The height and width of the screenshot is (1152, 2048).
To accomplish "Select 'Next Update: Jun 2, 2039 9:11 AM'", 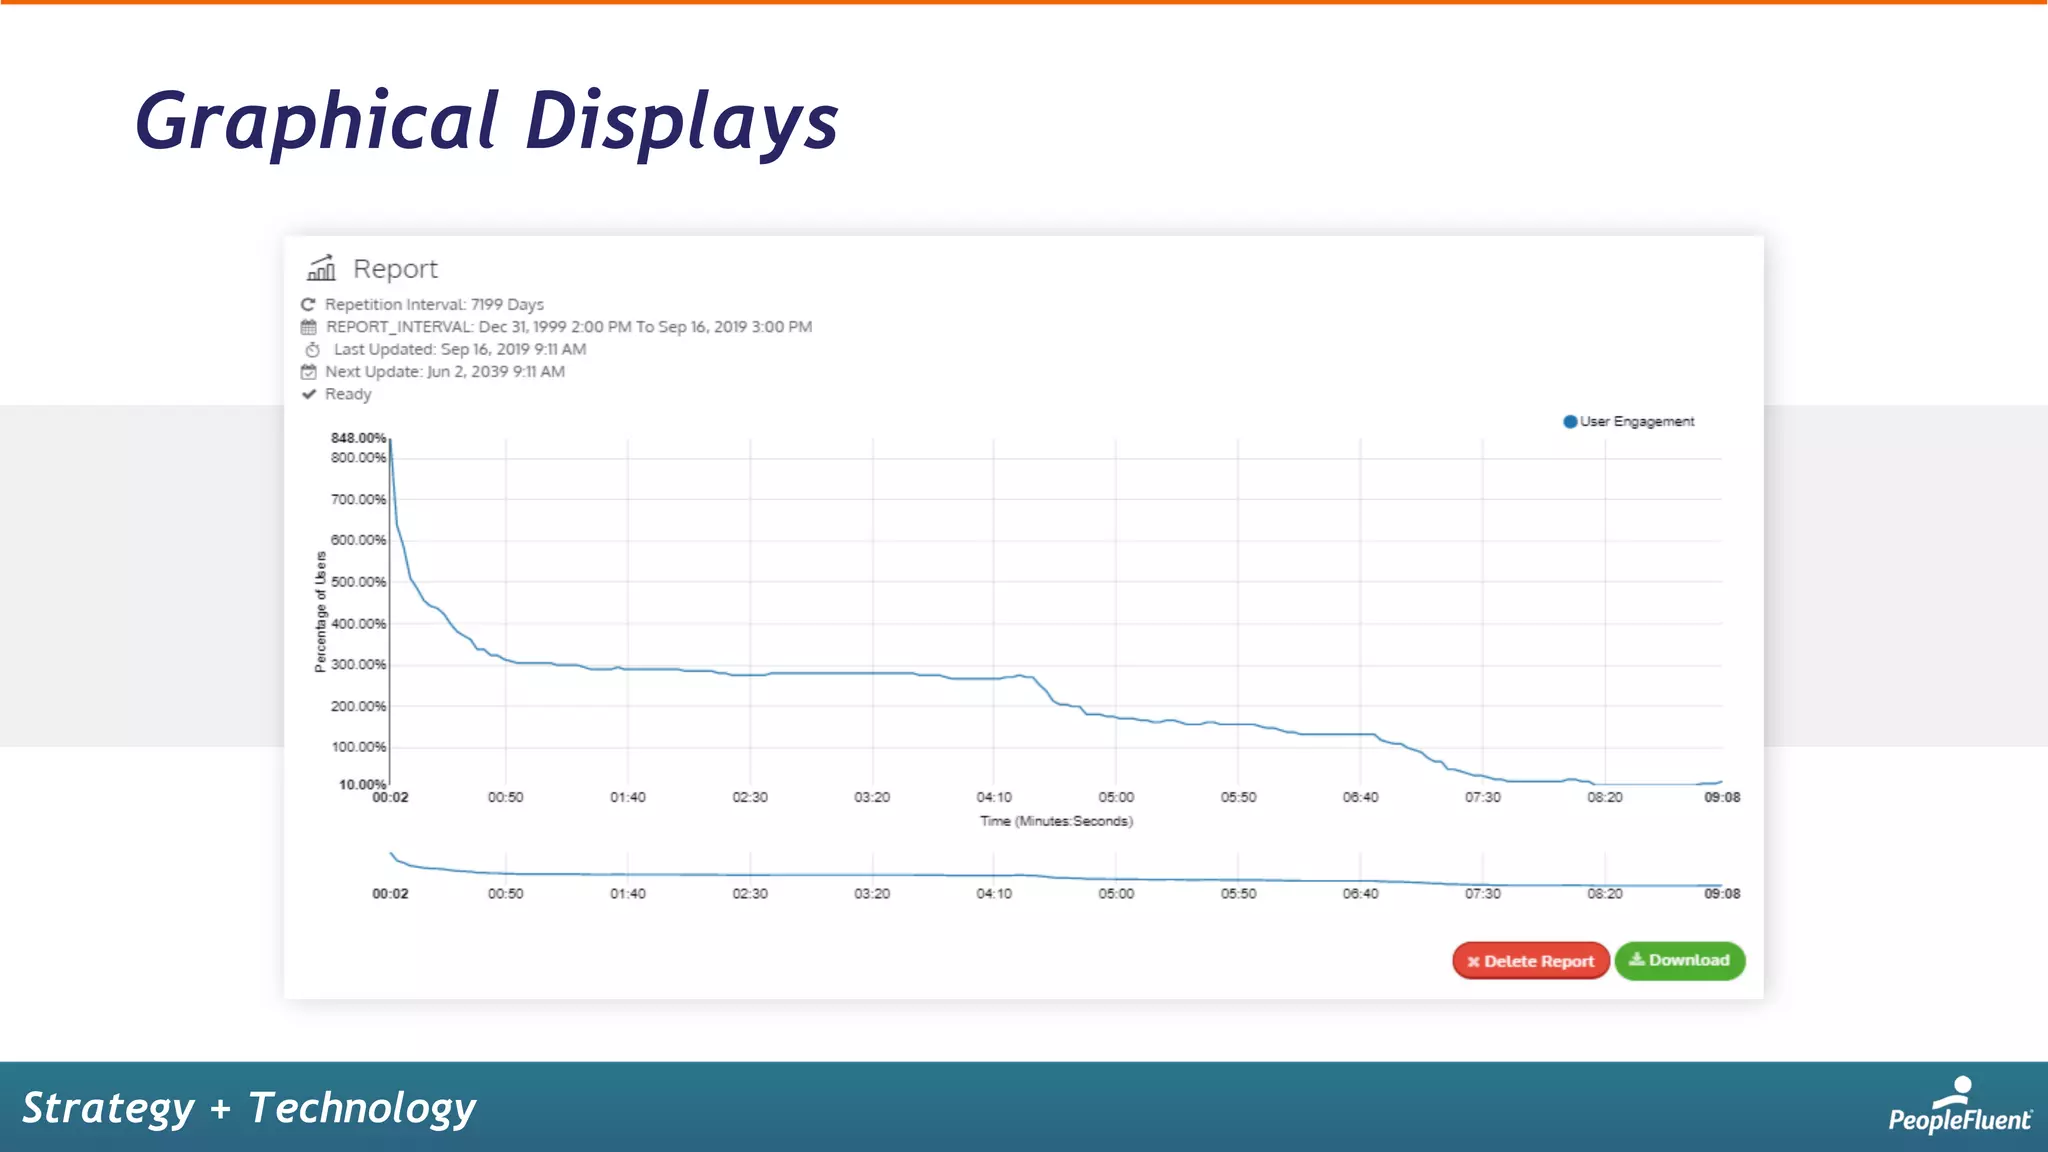I will coord(445,372).
